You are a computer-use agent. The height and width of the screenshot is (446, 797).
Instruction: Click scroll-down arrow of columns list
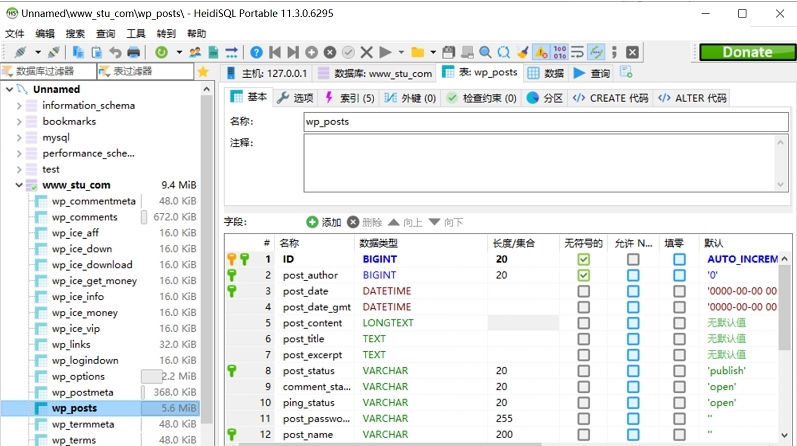pos(784,435)
